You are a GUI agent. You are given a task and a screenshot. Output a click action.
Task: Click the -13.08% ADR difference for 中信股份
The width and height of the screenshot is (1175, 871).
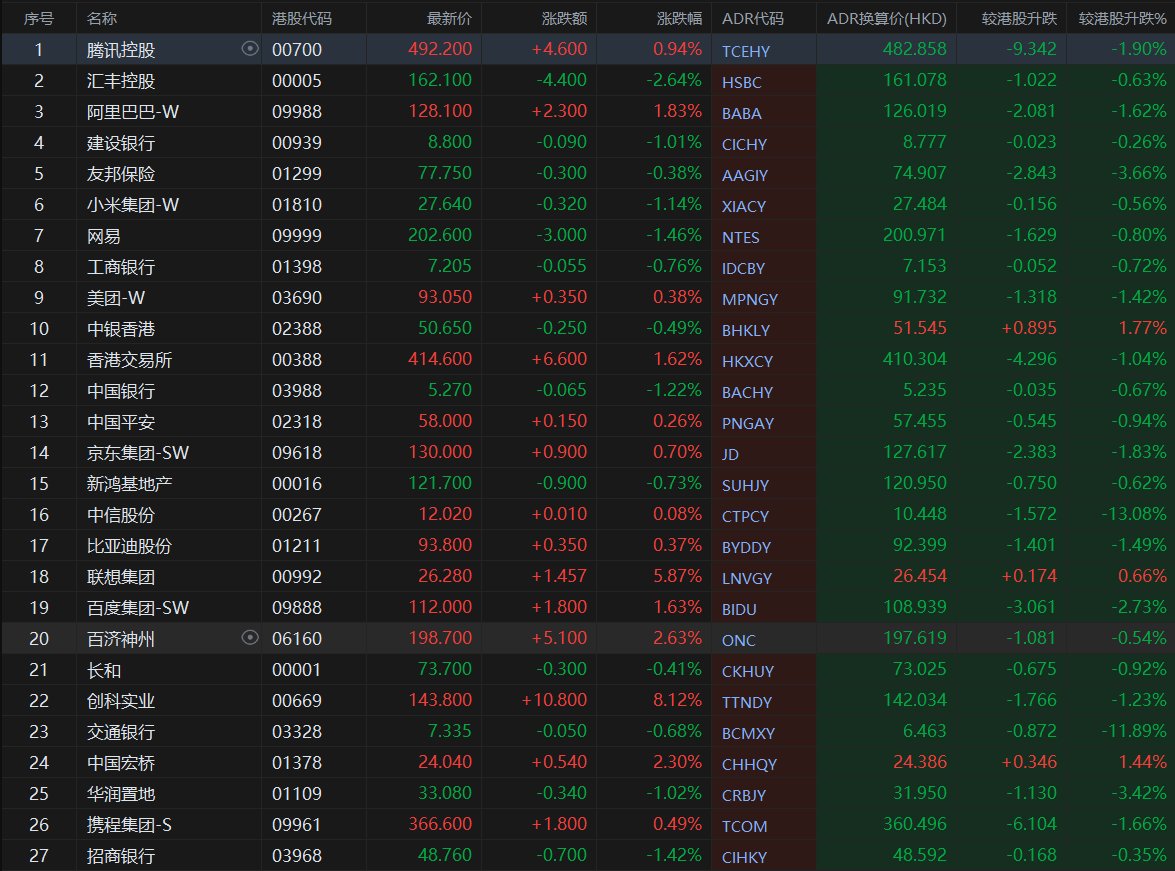pyautogui.click(x=1134, y=513)
